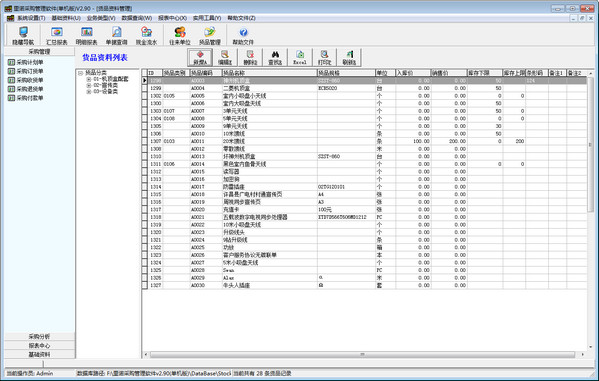Switch to the 采购管理 sidebar panel
Image resolution: width=599 pixels, height=381 pixels.
(39, 51)
